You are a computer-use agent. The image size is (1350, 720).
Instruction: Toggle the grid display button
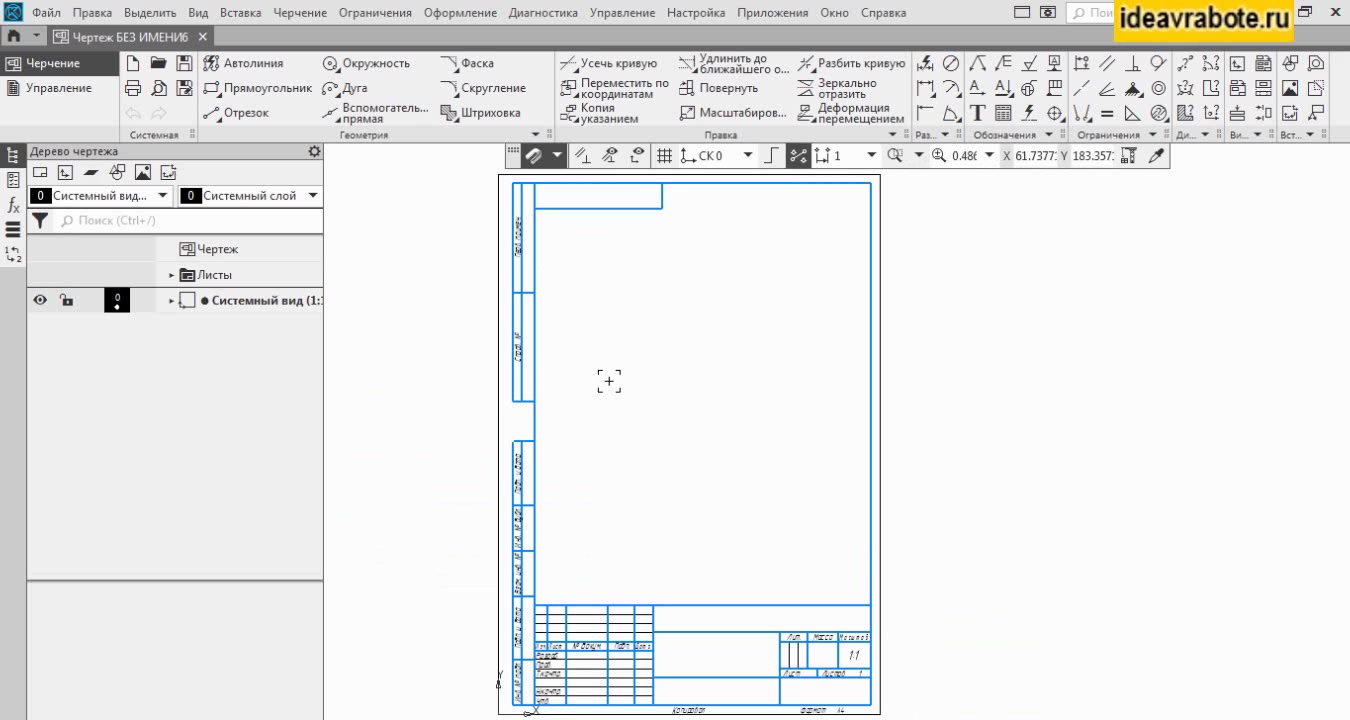point(664,156)
